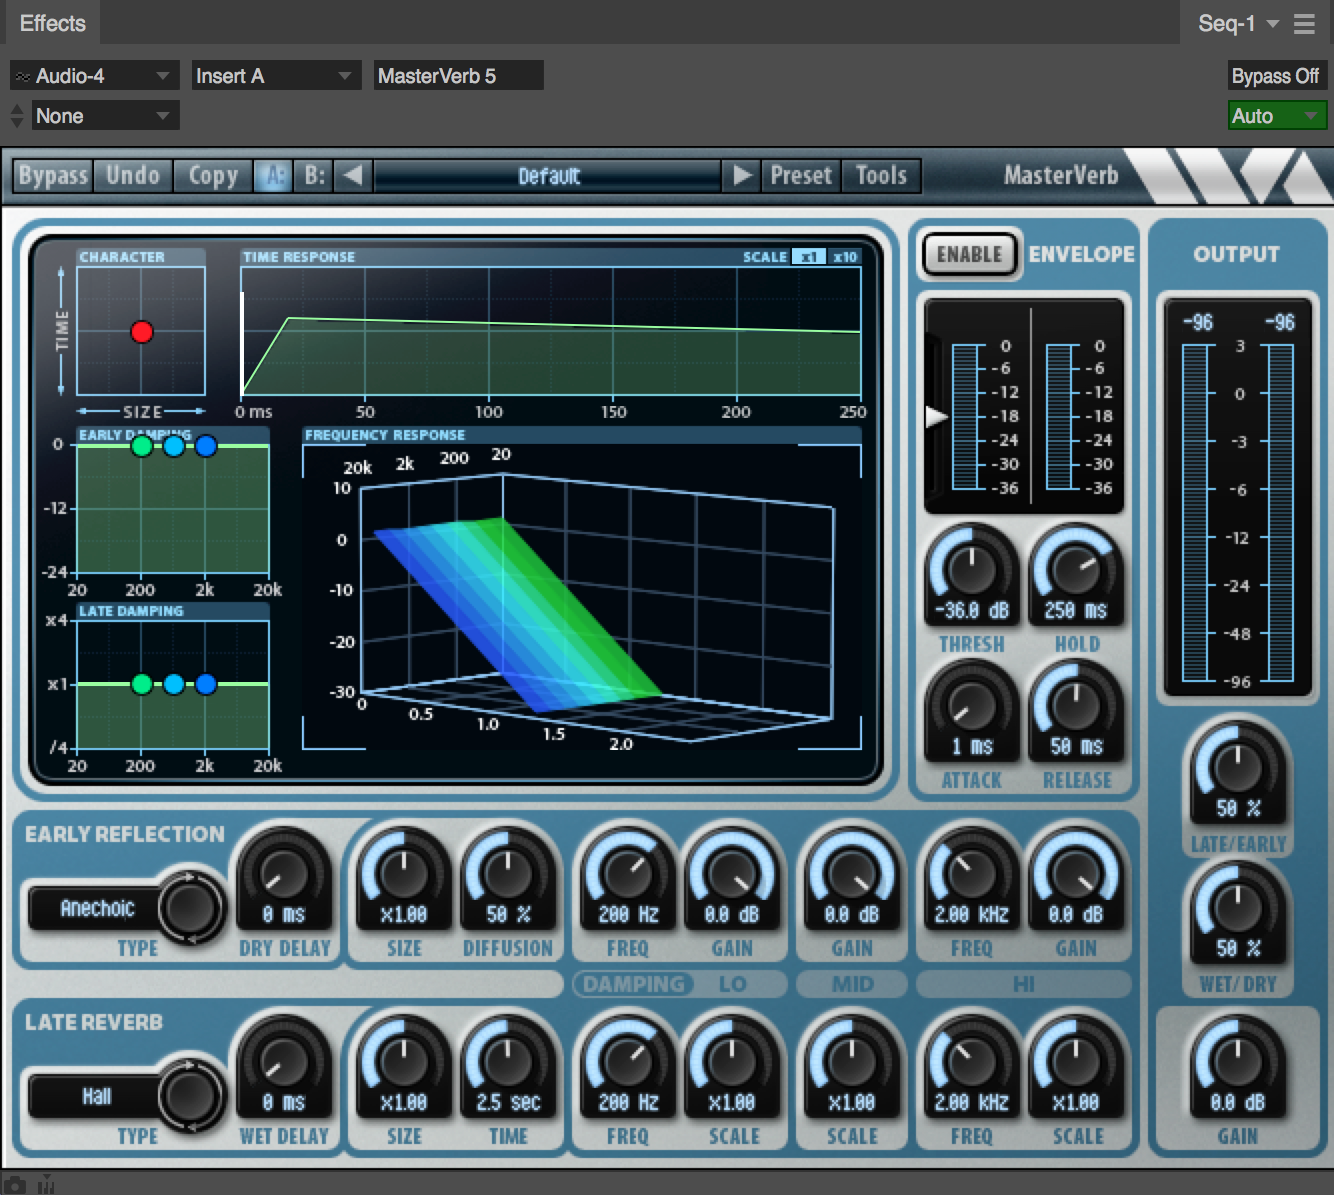Open the Tools menu
Image resolution: width=1334 pixels, height=1195 pixels.
pos(880,176)
